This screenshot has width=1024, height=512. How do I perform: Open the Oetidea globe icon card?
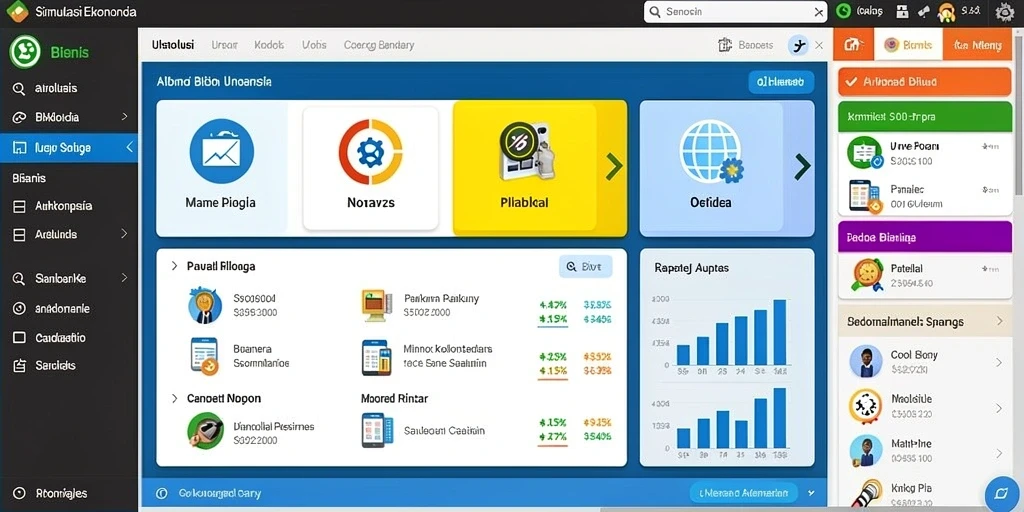(711, 151)
